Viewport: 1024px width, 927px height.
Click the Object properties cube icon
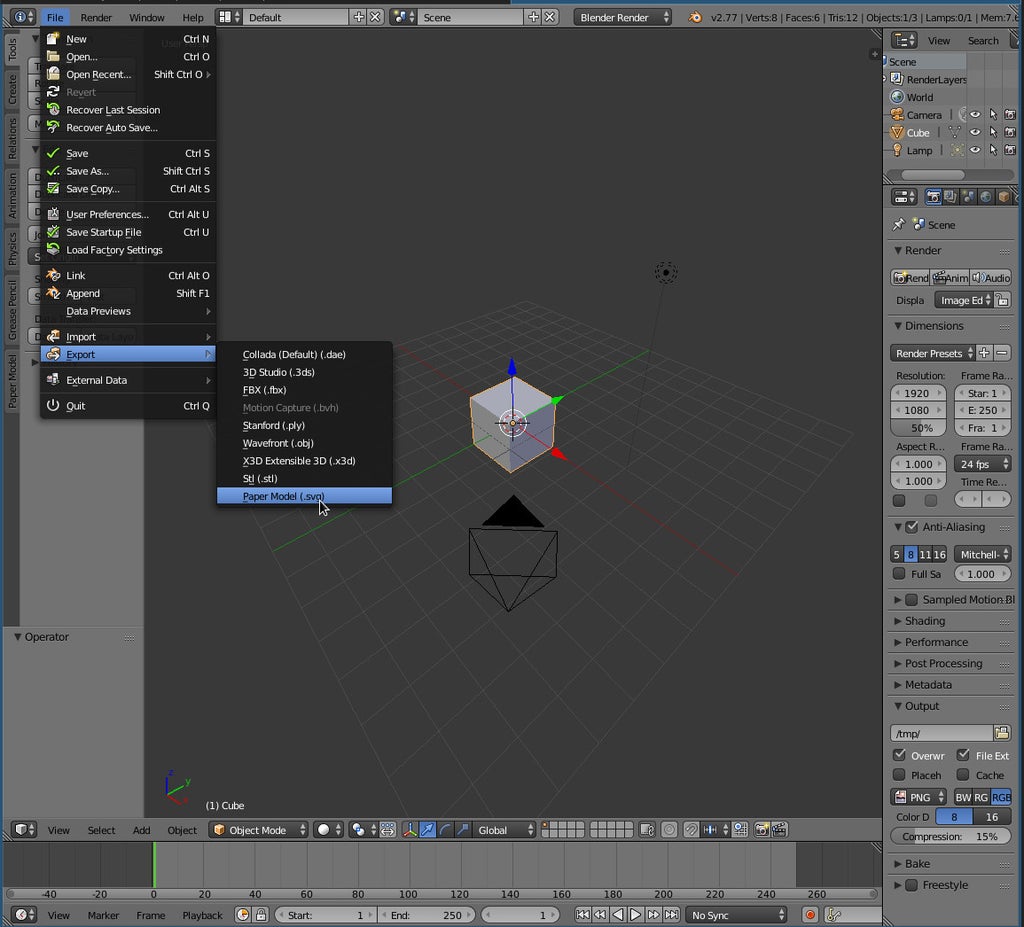(x=1003, y=197)
